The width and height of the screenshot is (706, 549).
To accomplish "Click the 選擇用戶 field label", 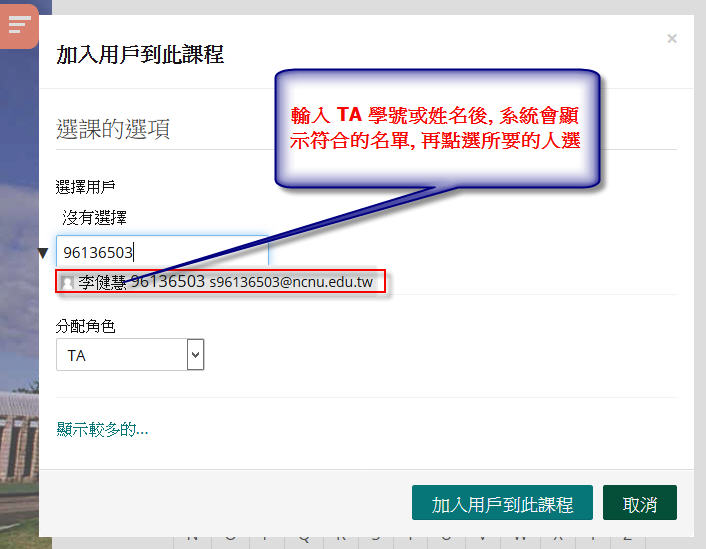I will click(x=87, y=186).
